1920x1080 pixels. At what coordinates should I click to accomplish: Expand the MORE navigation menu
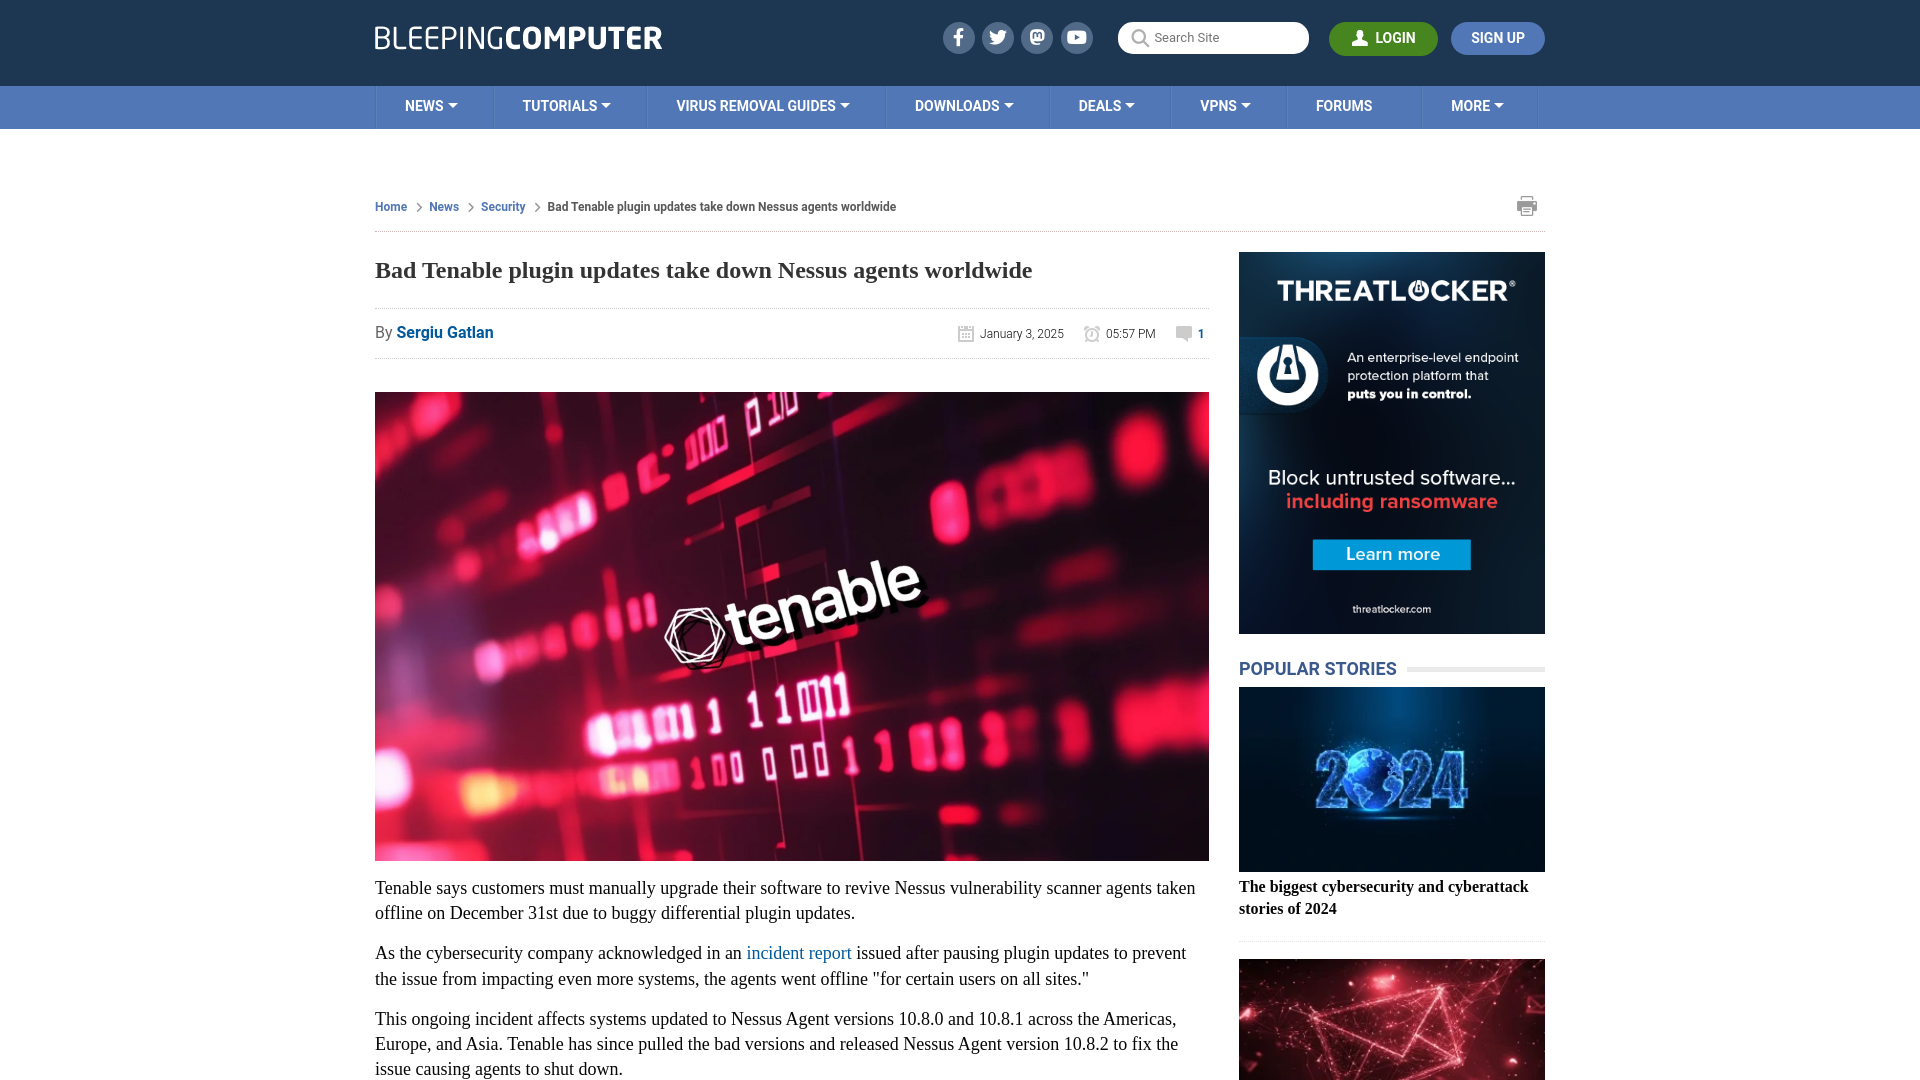click(x=1477, y=105)
